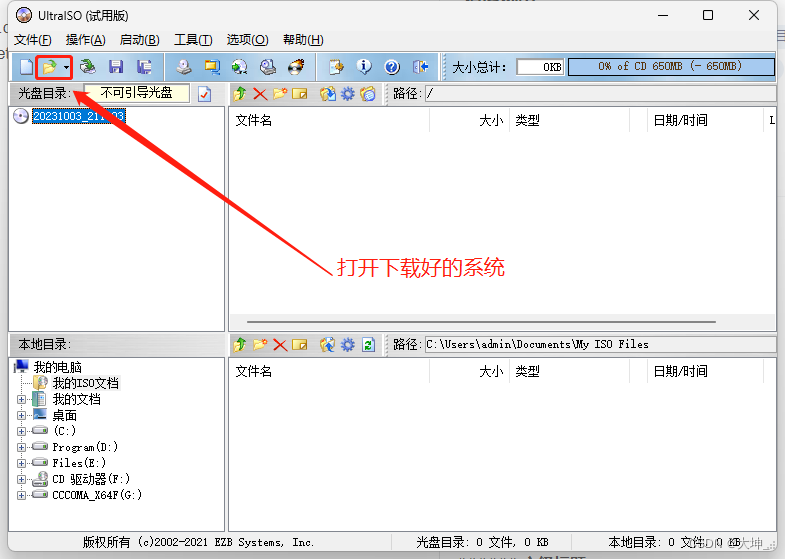Image resolution: width=785 pixels, height=559 pixels.
Task: Click the 大小总计 0KB size field
Action: [x=540, y=67]
